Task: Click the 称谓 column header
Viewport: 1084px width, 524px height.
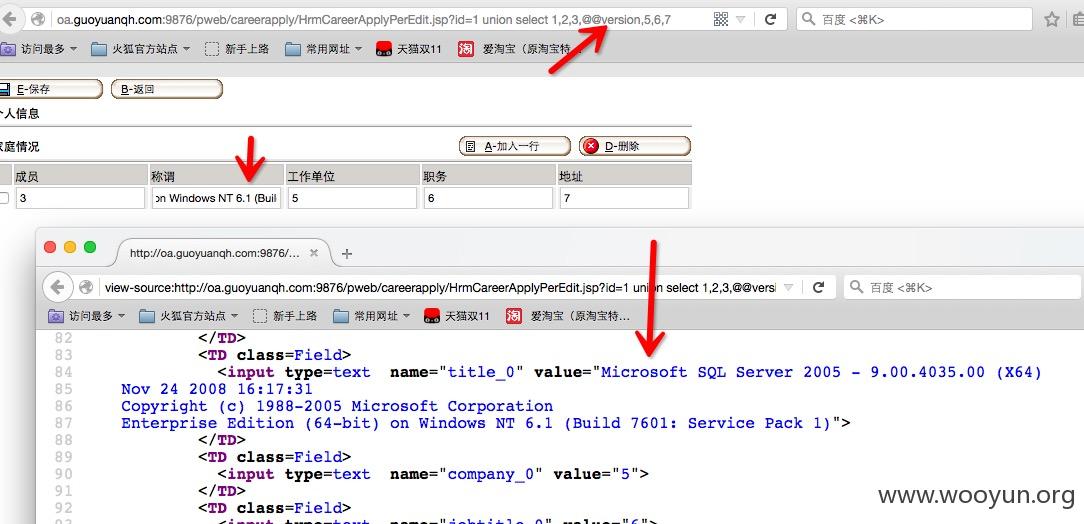Action: pos(216,175)
